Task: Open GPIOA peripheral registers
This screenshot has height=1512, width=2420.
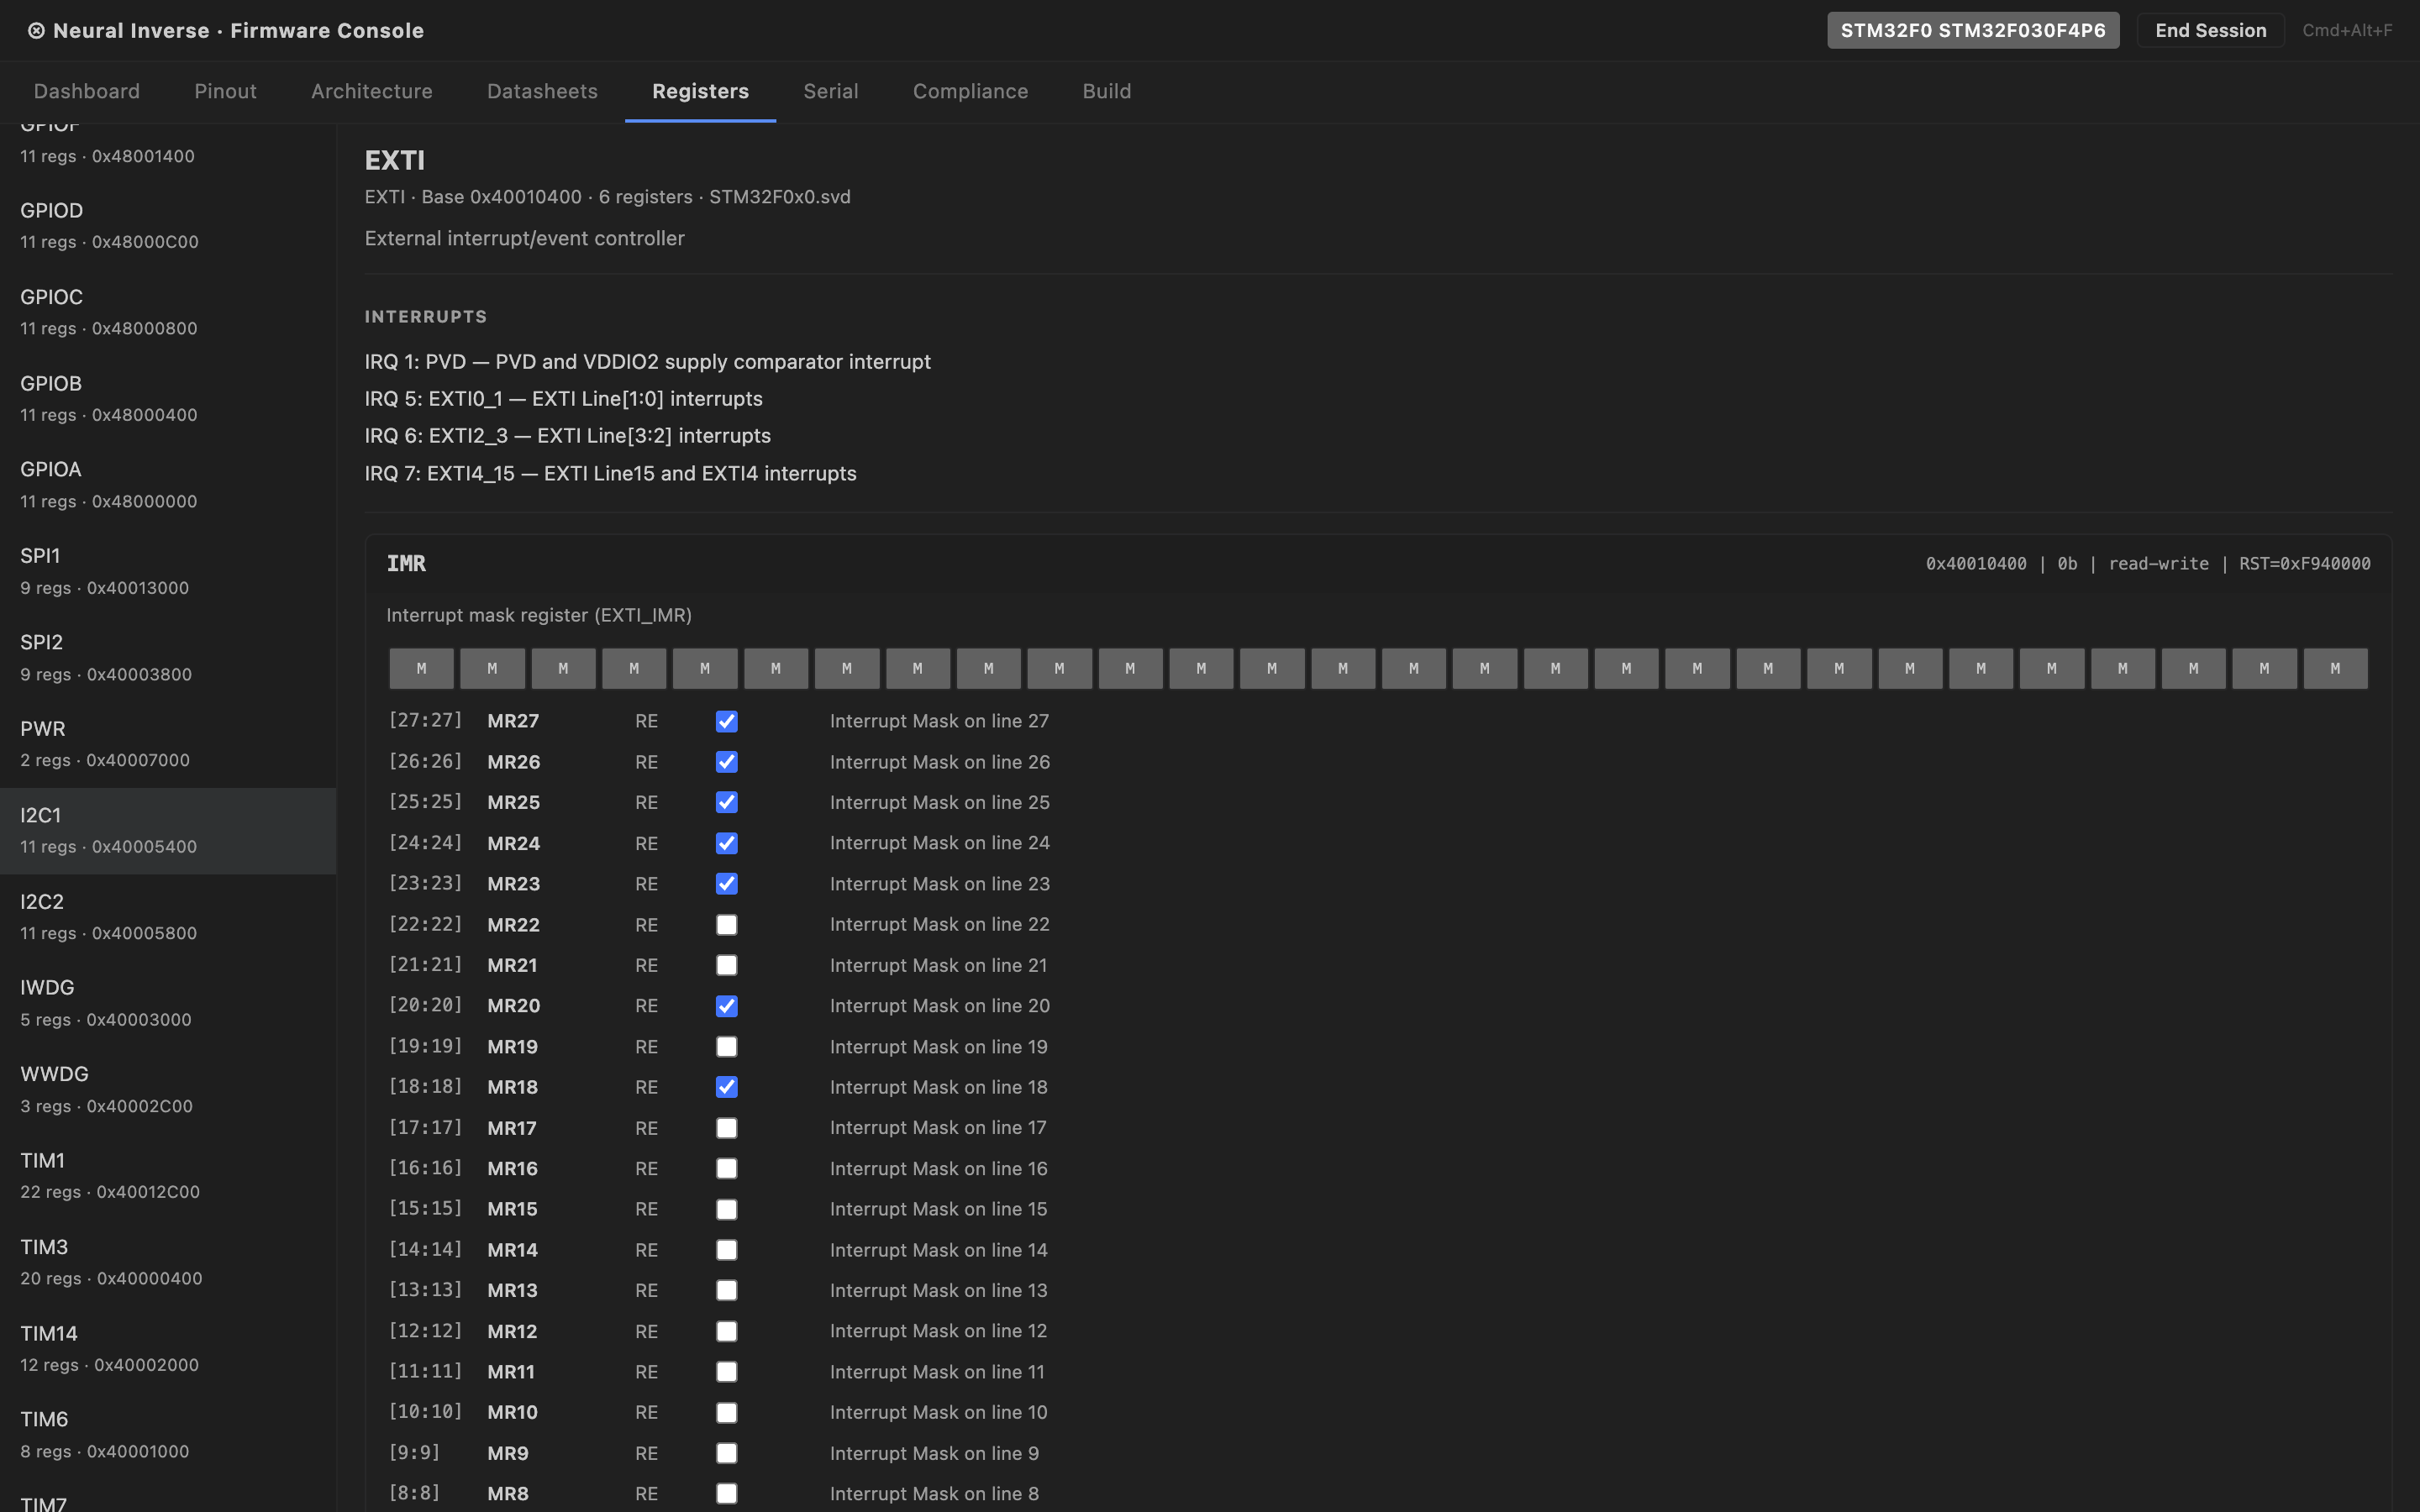Action: coord(168,485)
